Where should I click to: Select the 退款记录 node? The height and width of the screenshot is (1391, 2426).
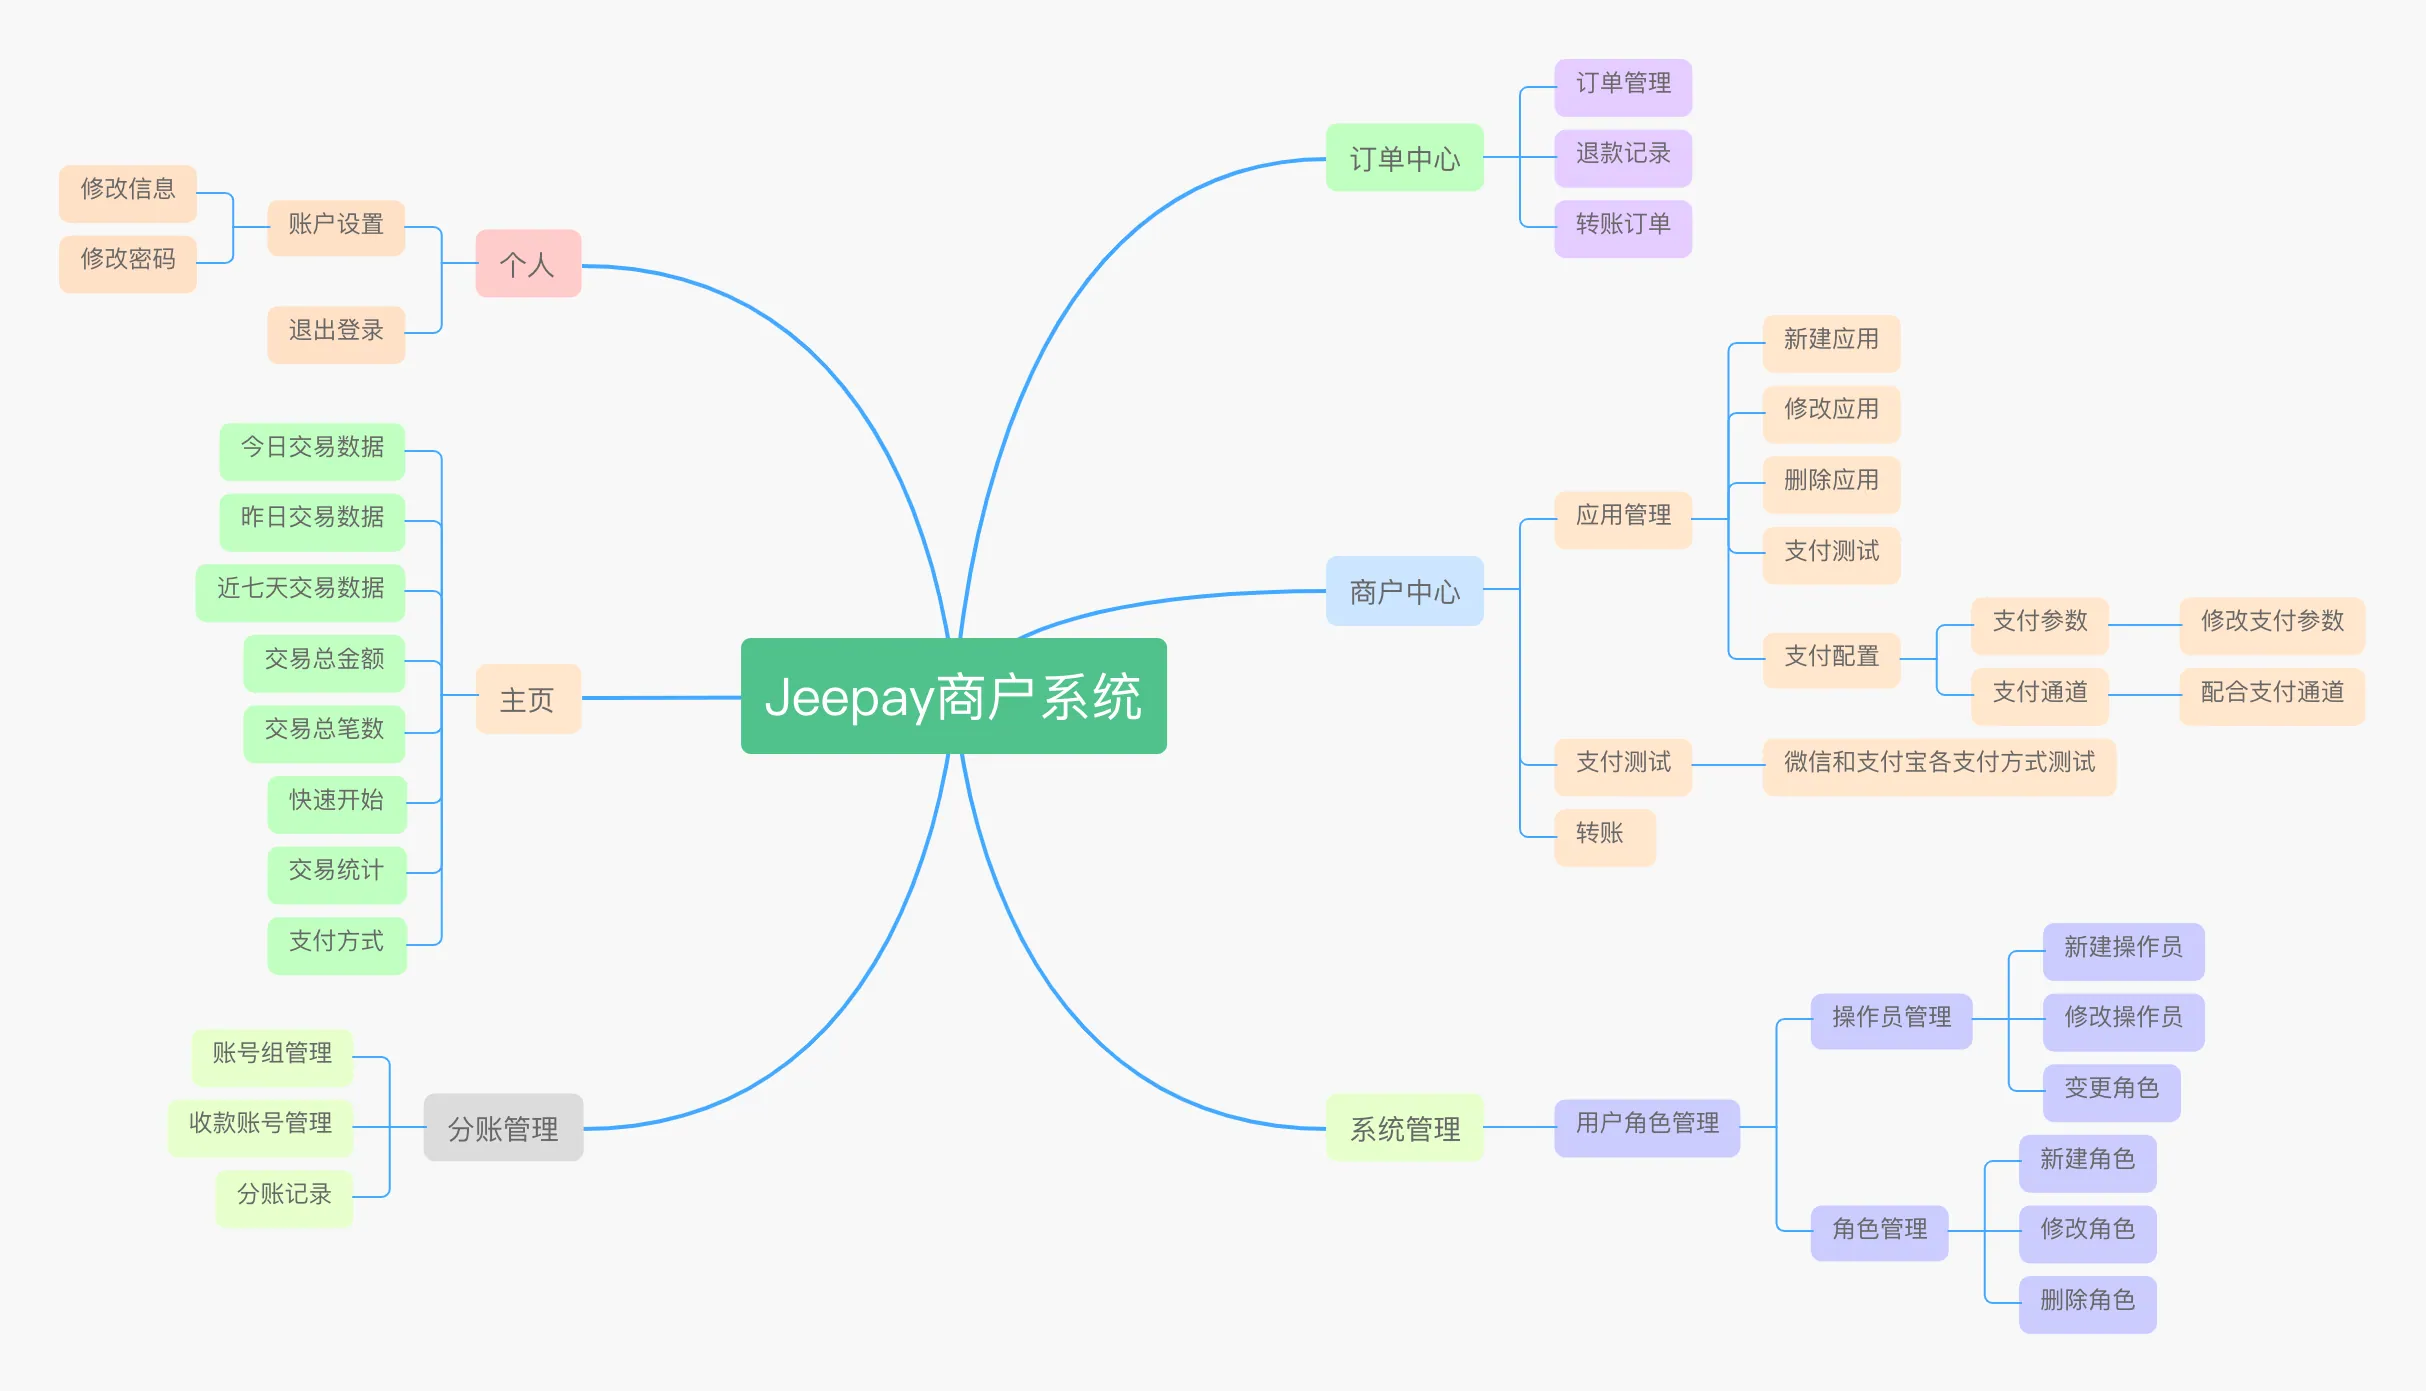coord(1622,157)
